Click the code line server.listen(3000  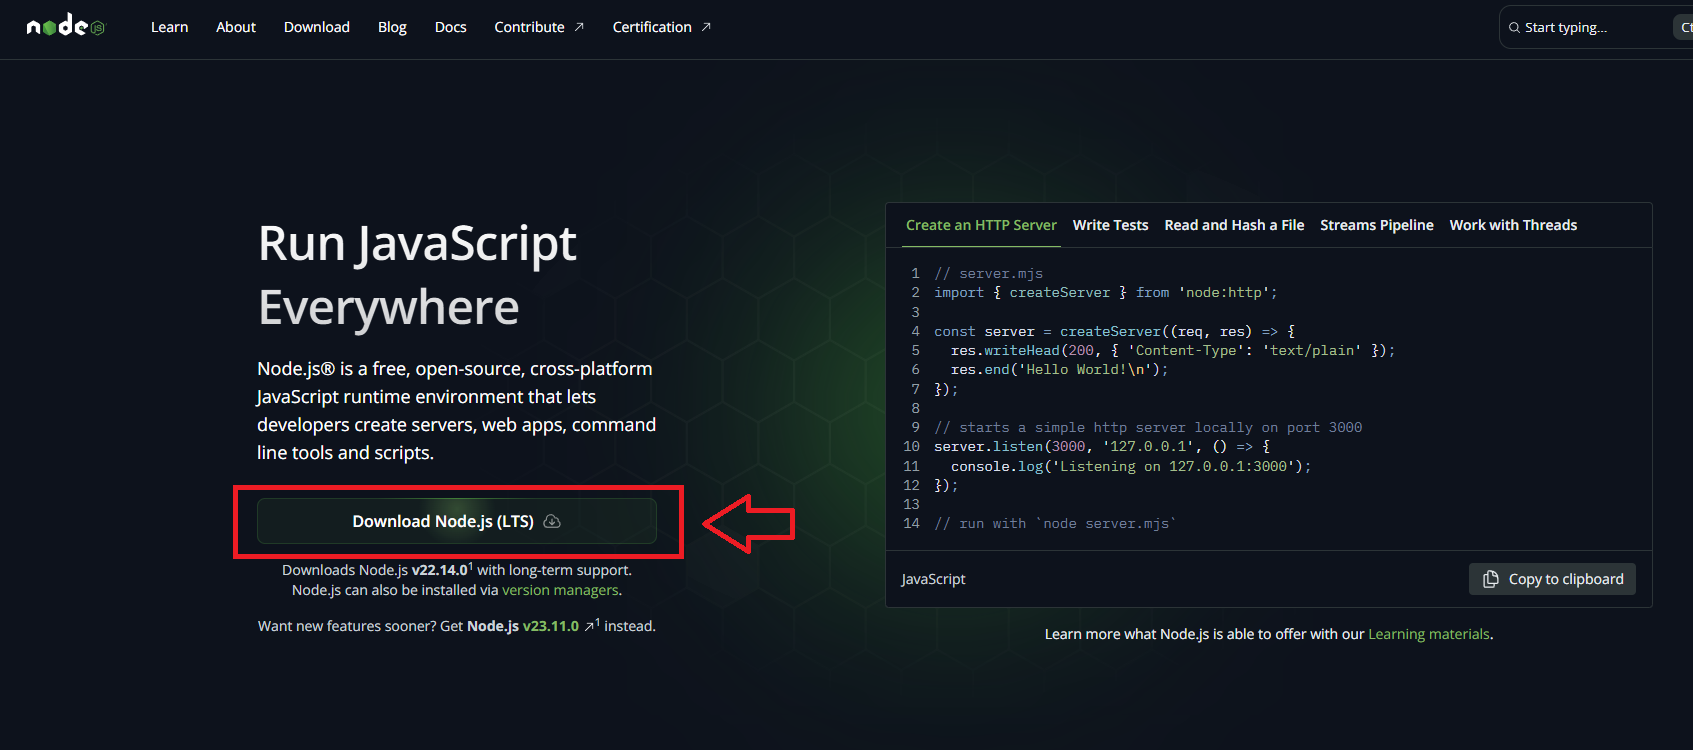click(x=1102, y=446)
